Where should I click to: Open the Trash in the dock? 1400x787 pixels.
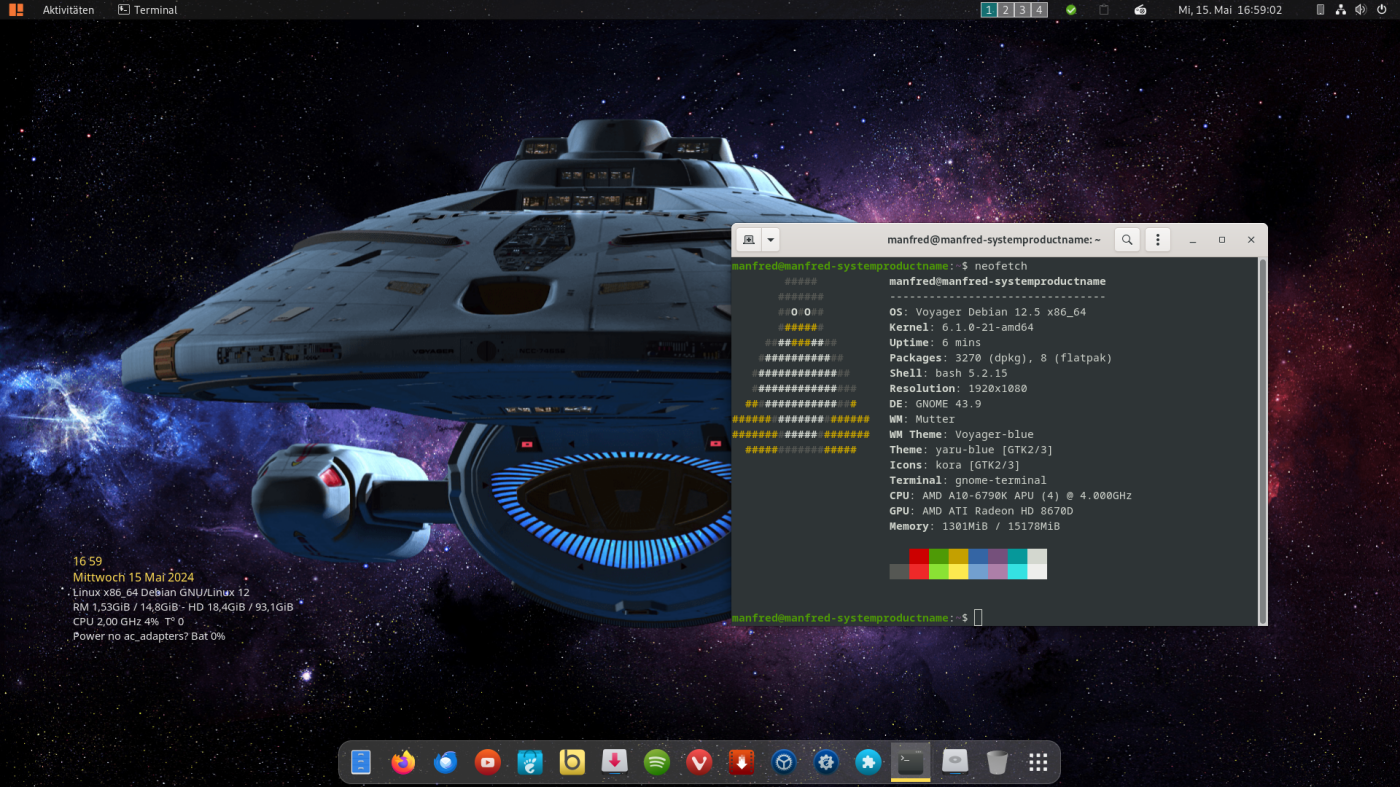click(996, 762)
